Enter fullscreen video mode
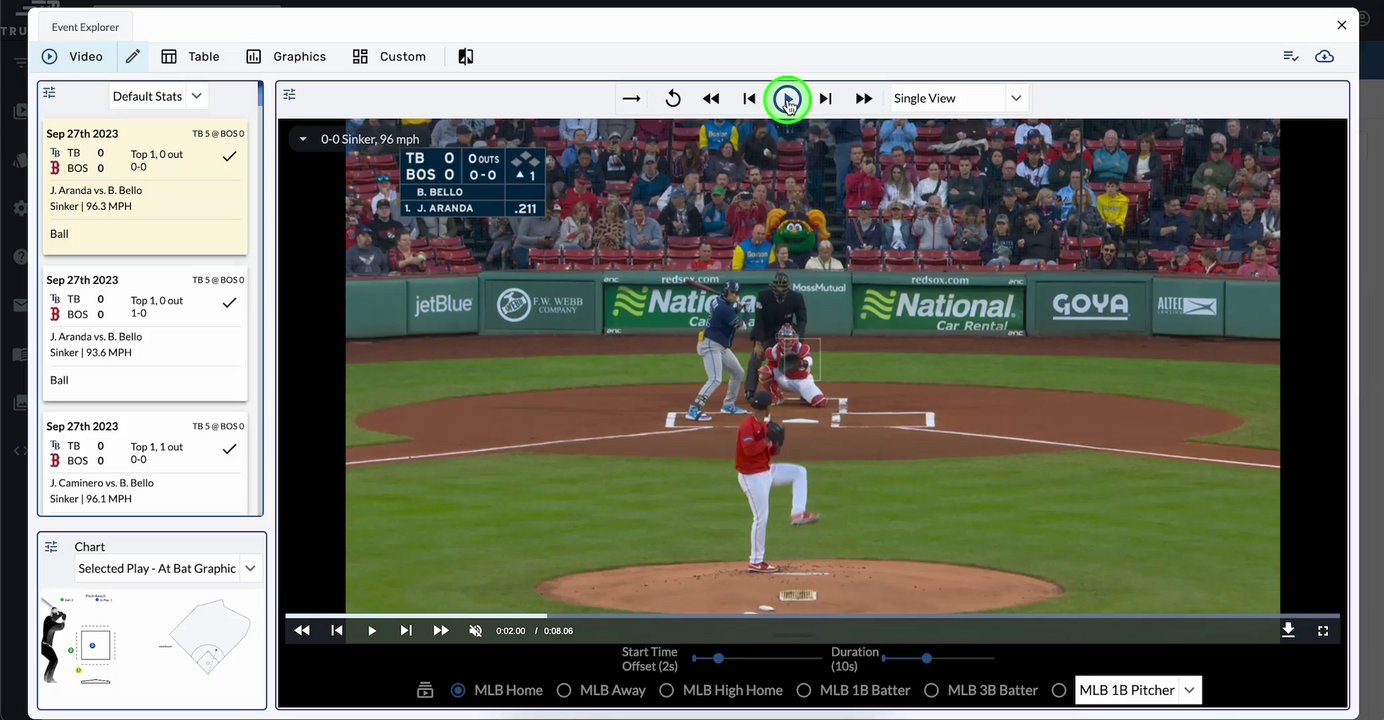The width and height of the screenshot is (1384, 720). point(1323,630)
